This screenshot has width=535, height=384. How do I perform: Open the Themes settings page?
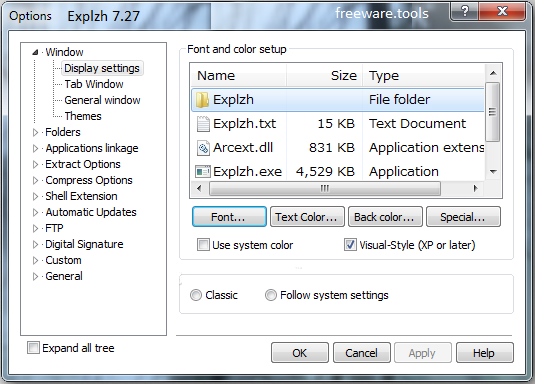83,116
